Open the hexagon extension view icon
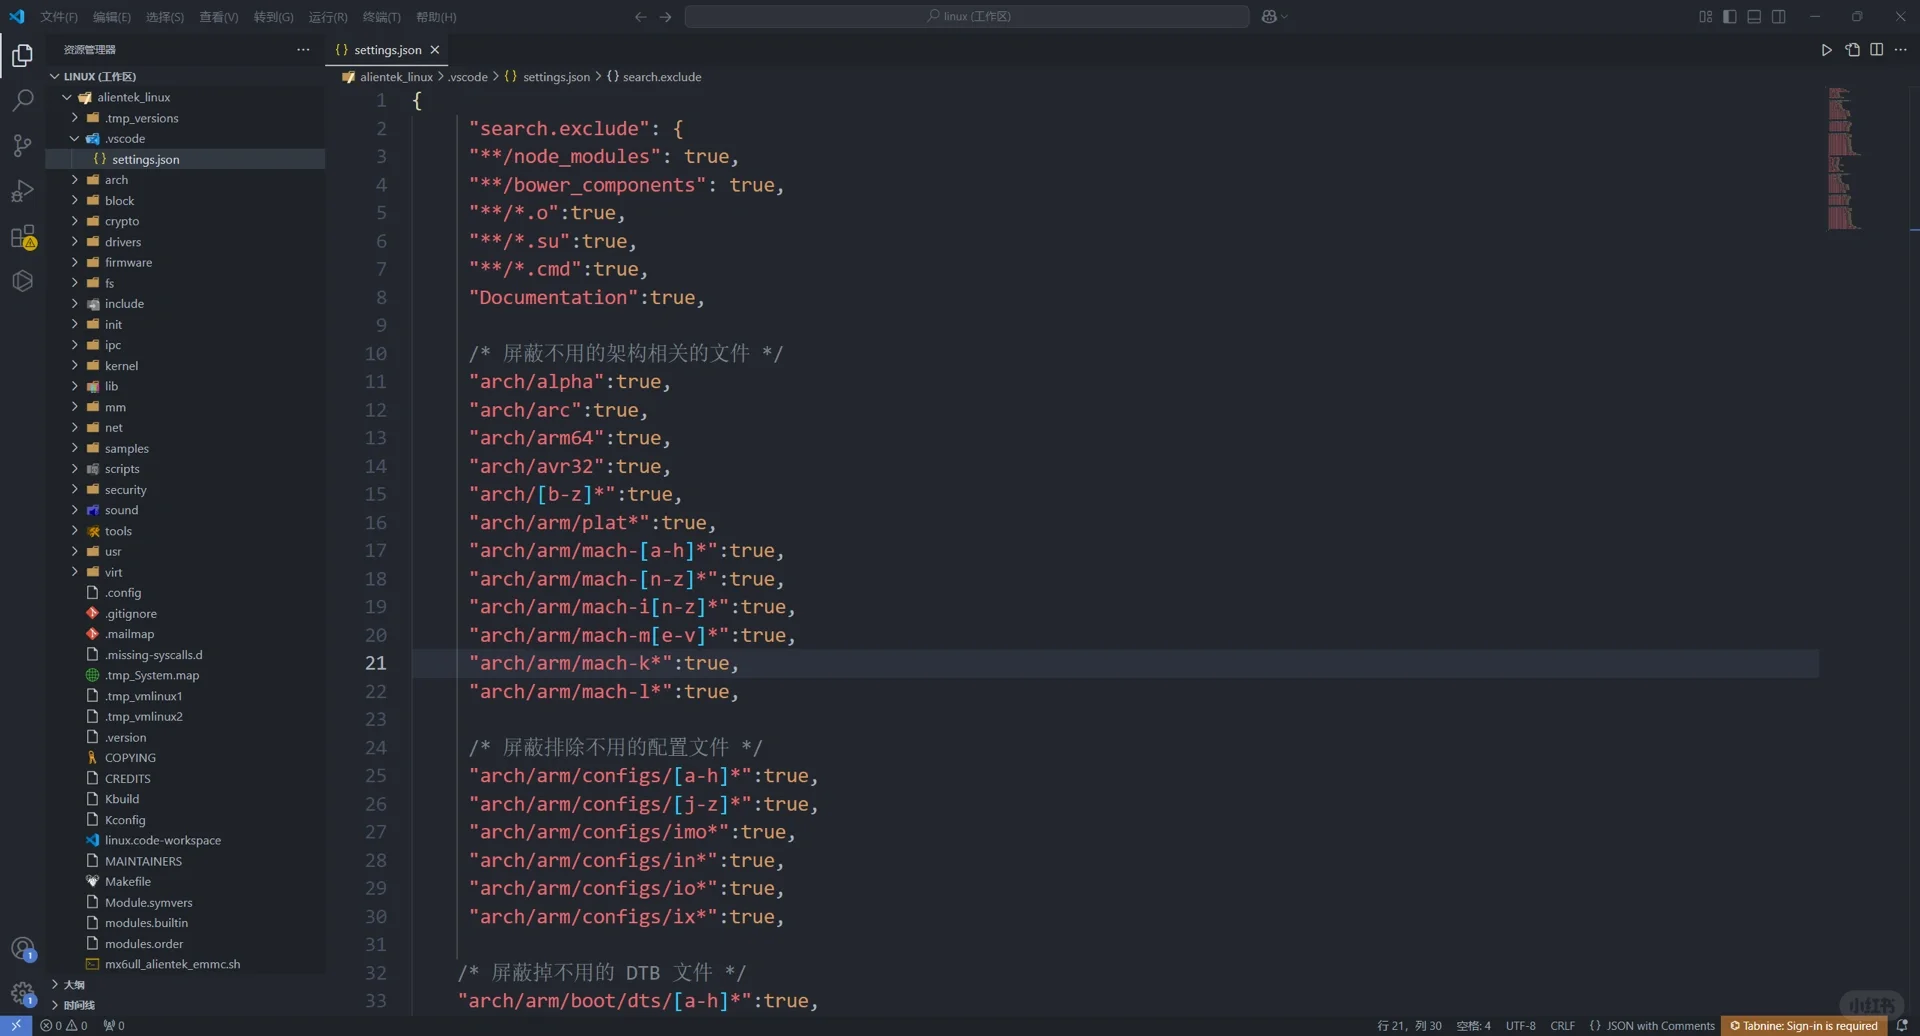This screenshot has width=1920, height=1036. (22, 282)
